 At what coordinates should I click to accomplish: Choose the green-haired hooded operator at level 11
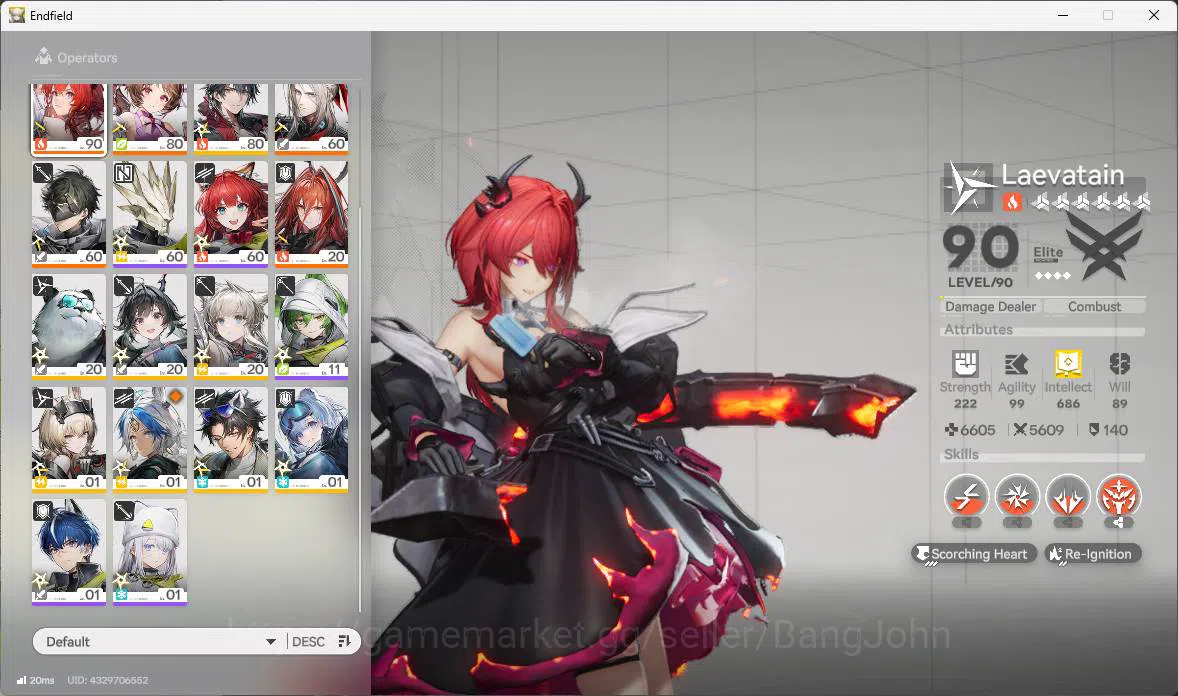pyautogui.click(x=311, y=326)
